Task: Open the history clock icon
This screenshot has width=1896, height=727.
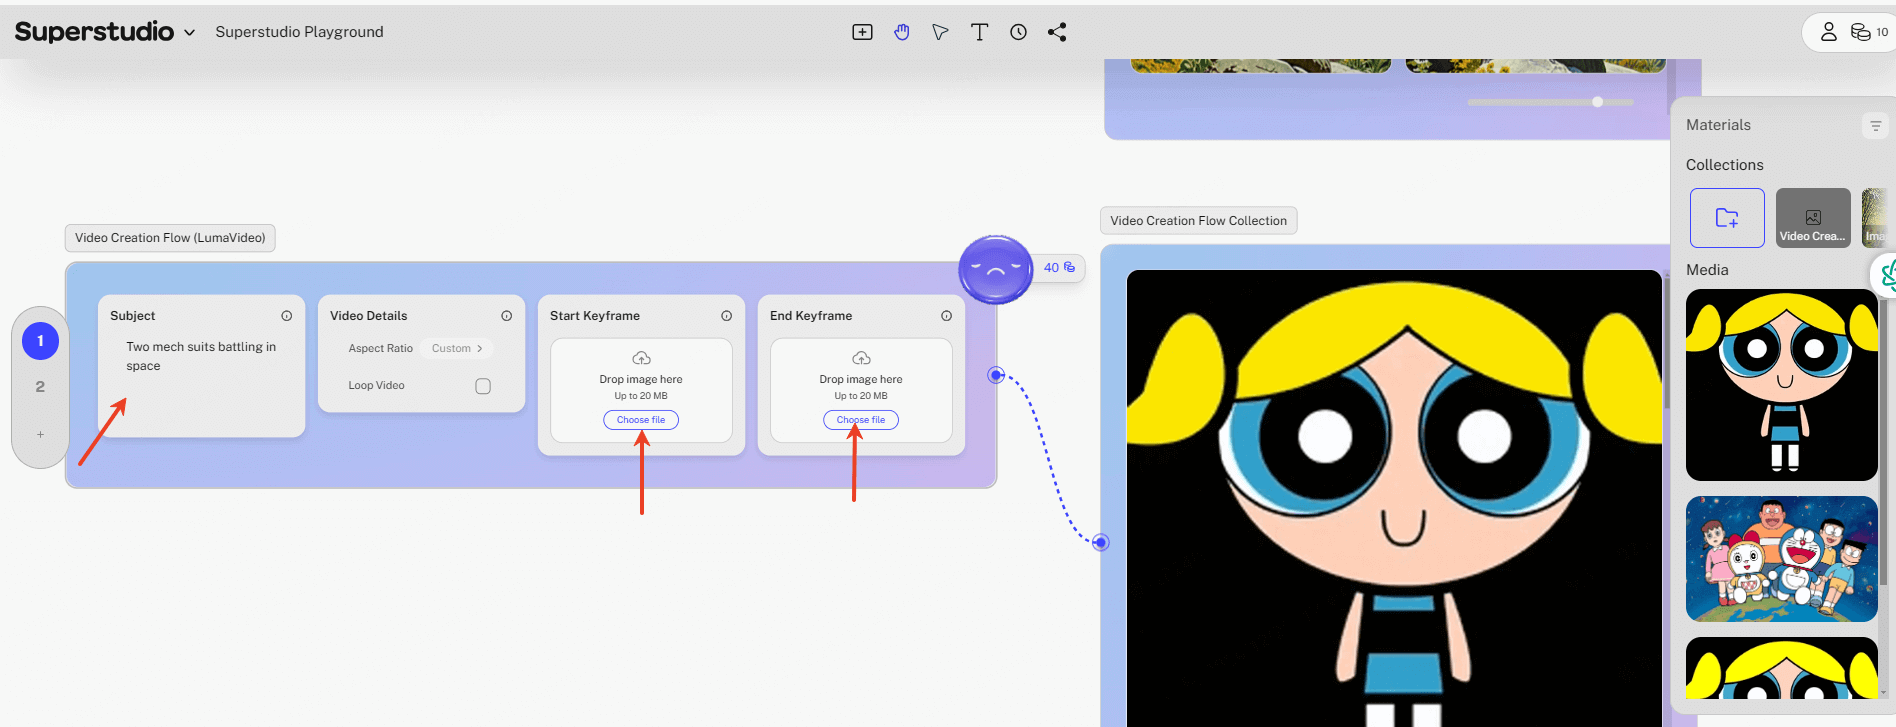Action: coord(1018,32)
